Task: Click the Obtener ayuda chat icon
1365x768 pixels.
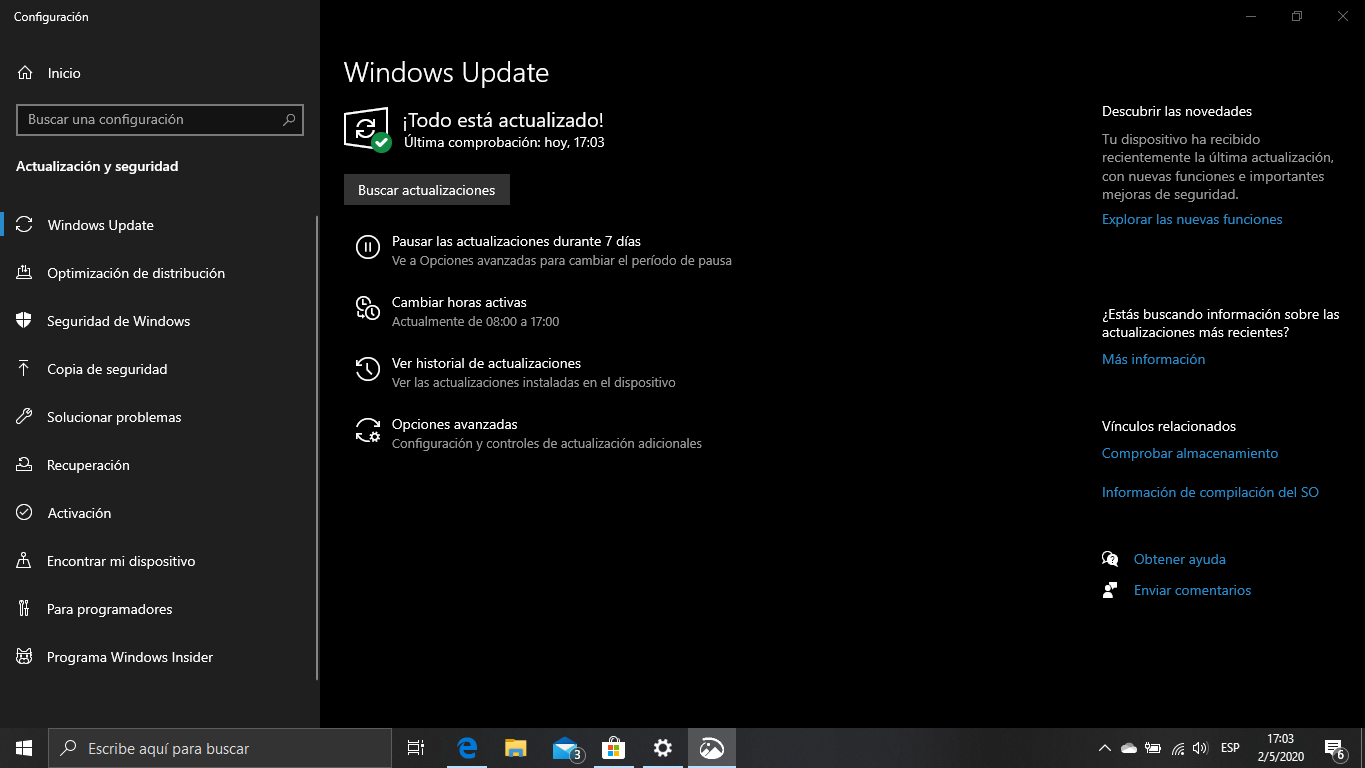Action: pos(1110,559)
